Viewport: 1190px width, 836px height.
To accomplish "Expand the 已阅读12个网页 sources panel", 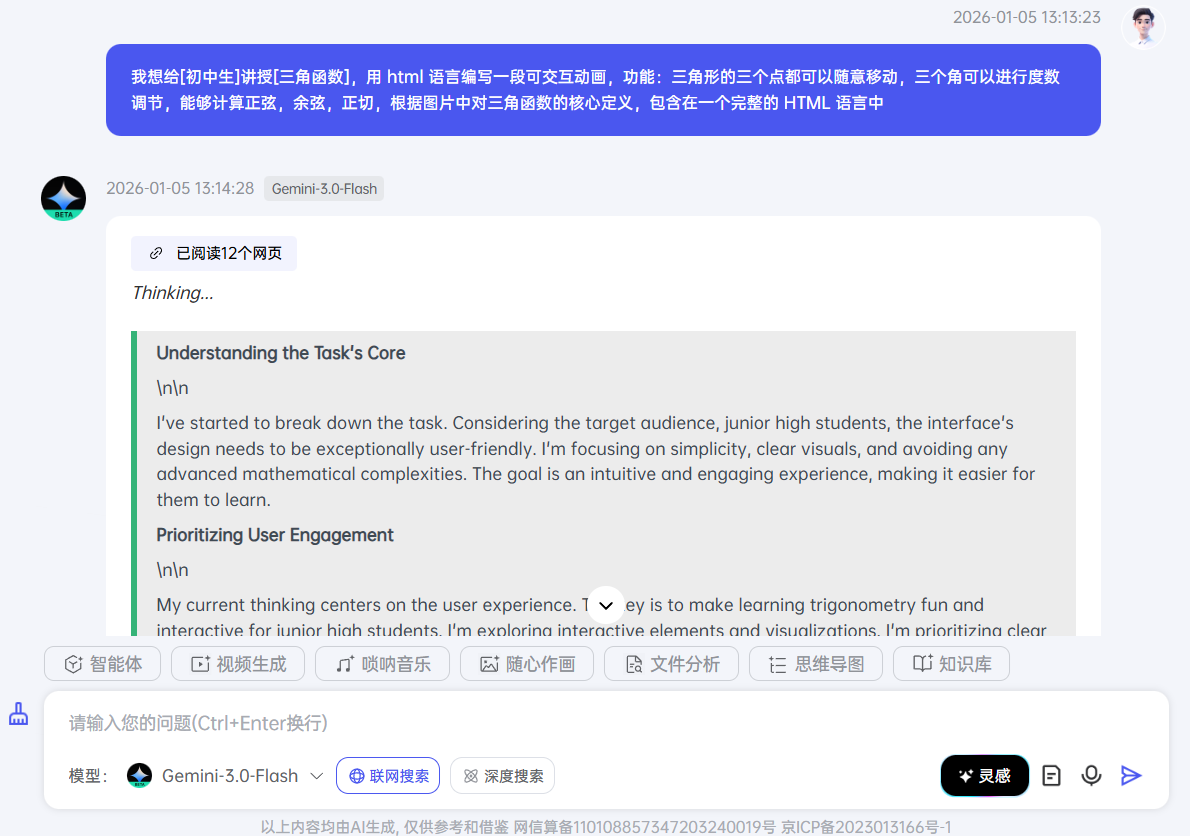I will click(x=214, y=253).
